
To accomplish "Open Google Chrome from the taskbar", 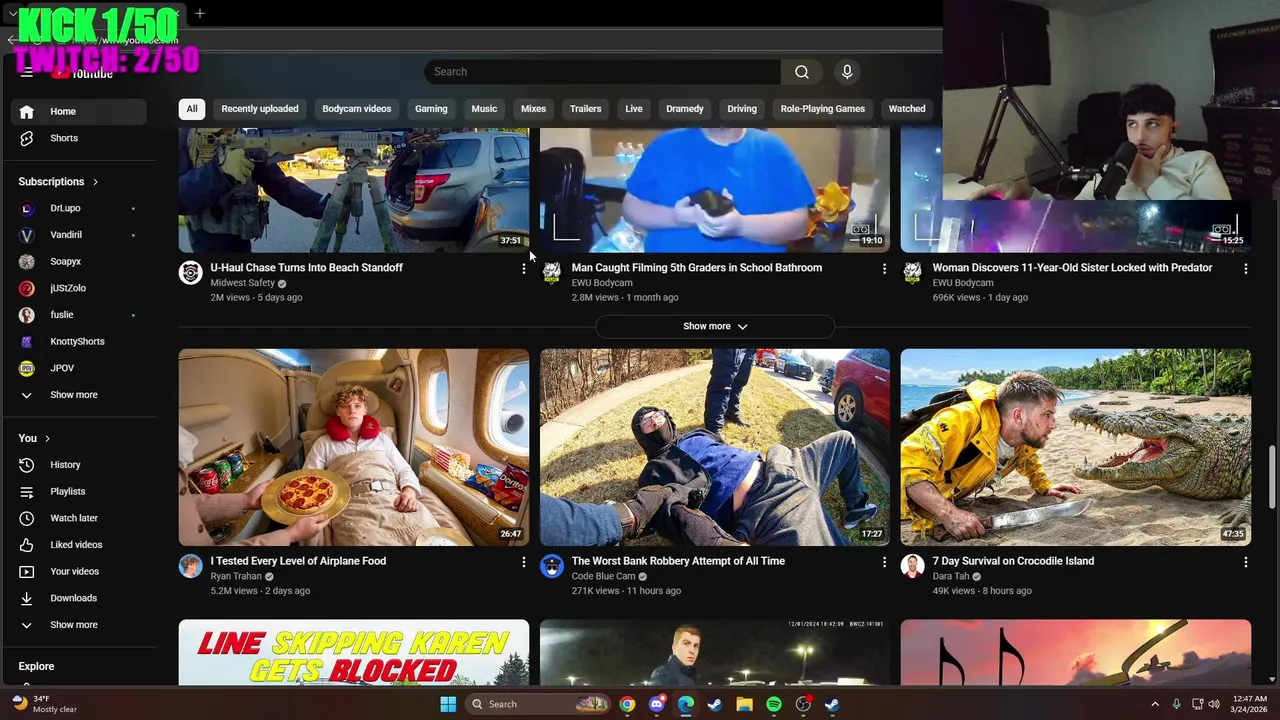I will [x=627, y=704].
